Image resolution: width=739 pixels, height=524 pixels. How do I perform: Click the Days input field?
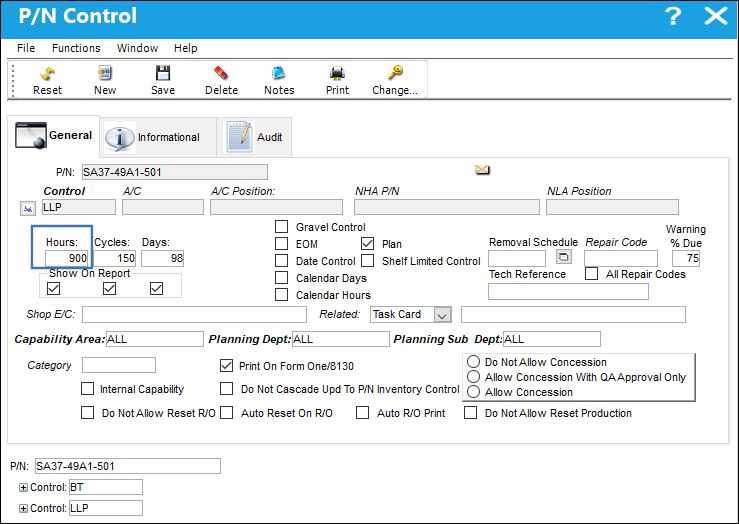tap(163, 258)
